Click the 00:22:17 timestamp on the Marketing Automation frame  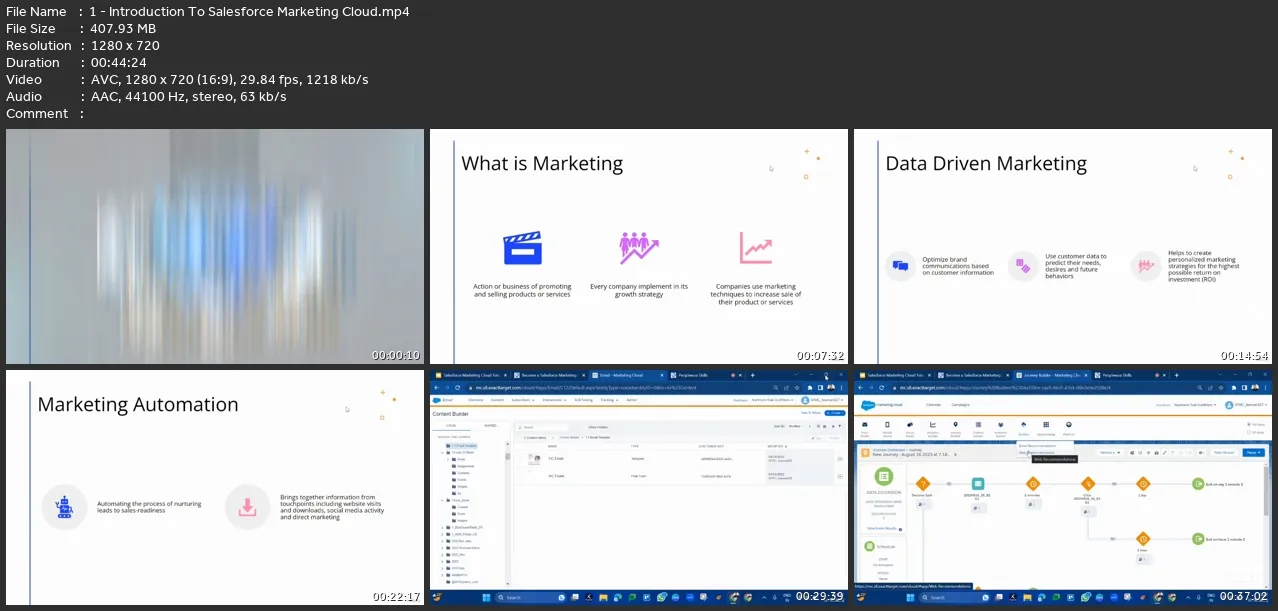[396, 595]
